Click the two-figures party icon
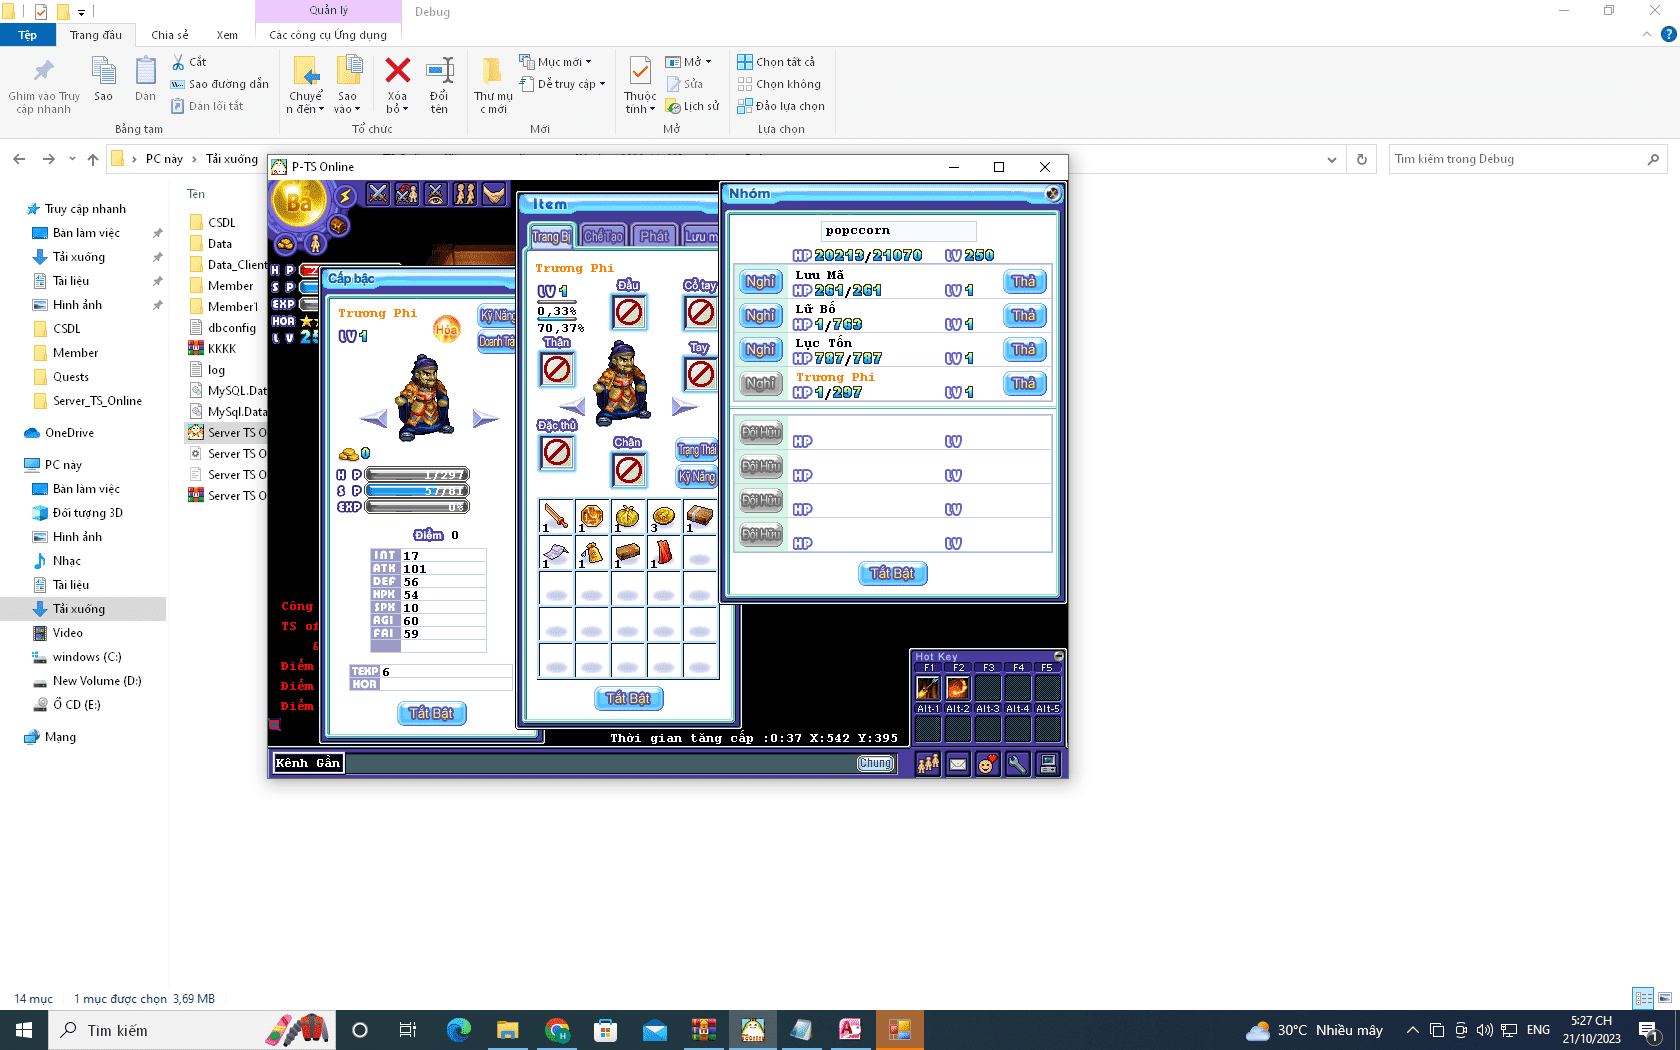The image size is (1680, 1050). coord(465,194)
